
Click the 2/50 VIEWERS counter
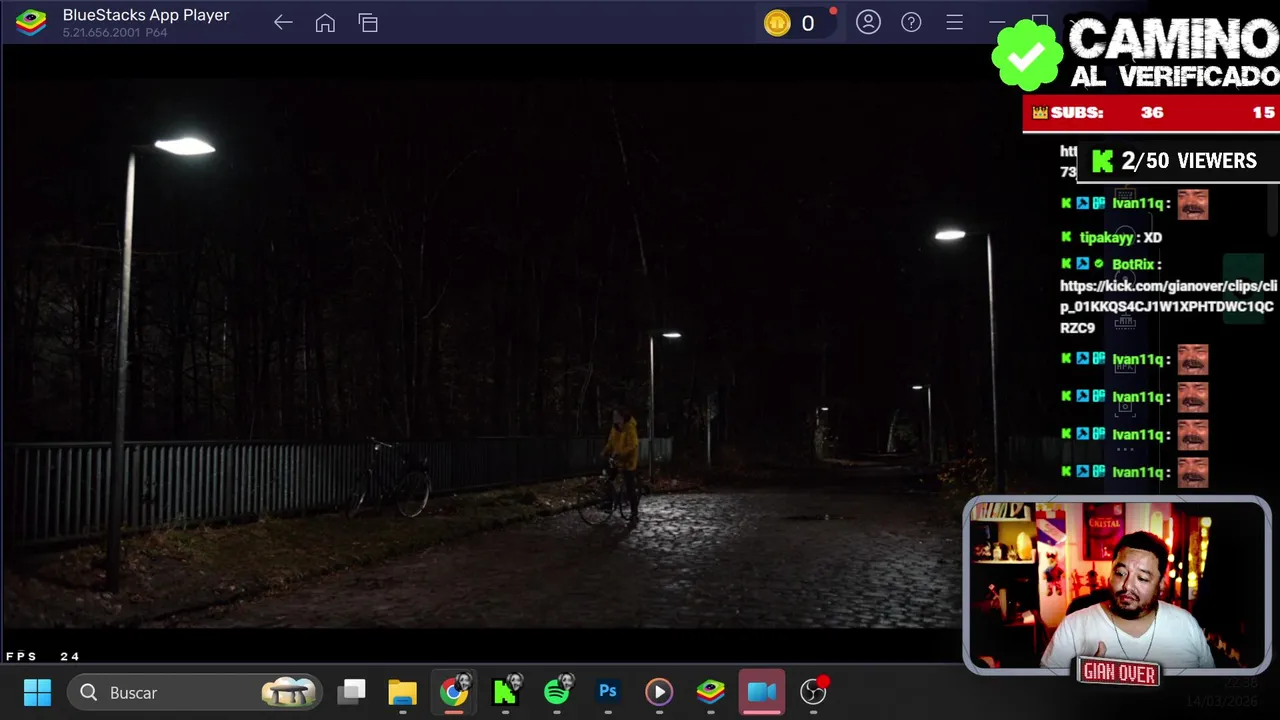[x=1178, y=161]
